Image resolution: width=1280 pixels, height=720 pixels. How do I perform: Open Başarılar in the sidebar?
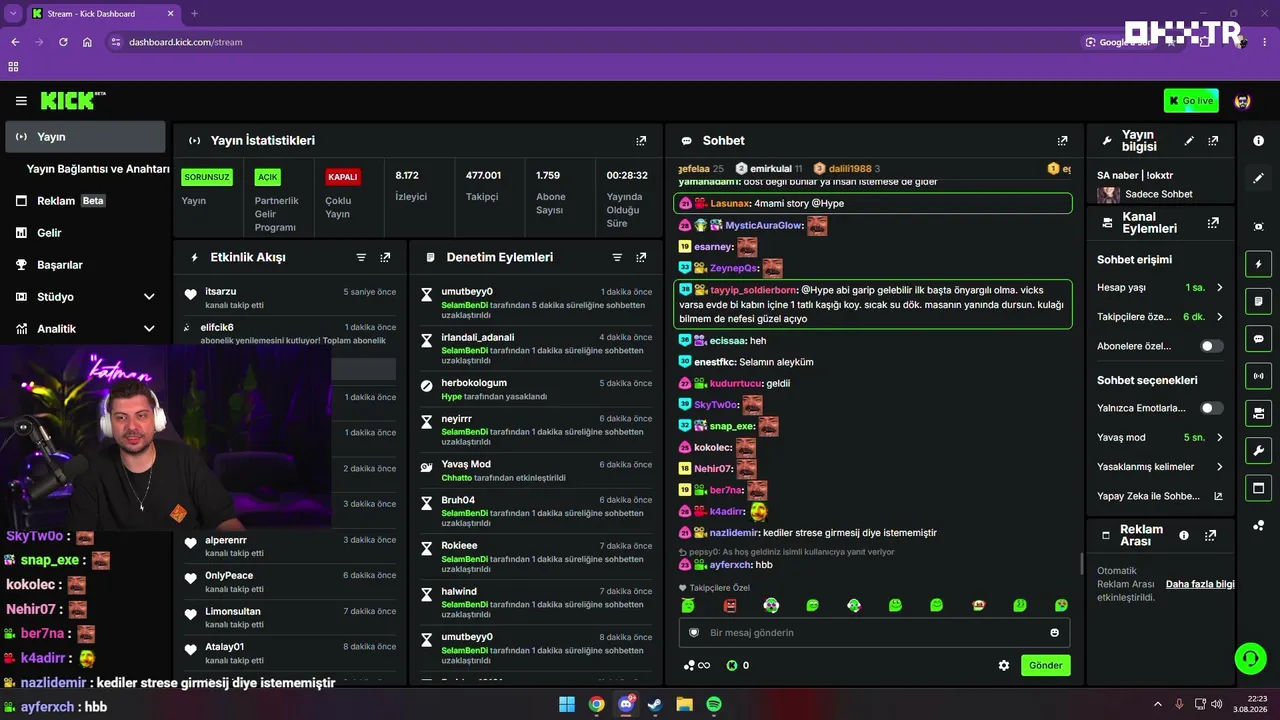pyautogui.click(x=85, y=265)
